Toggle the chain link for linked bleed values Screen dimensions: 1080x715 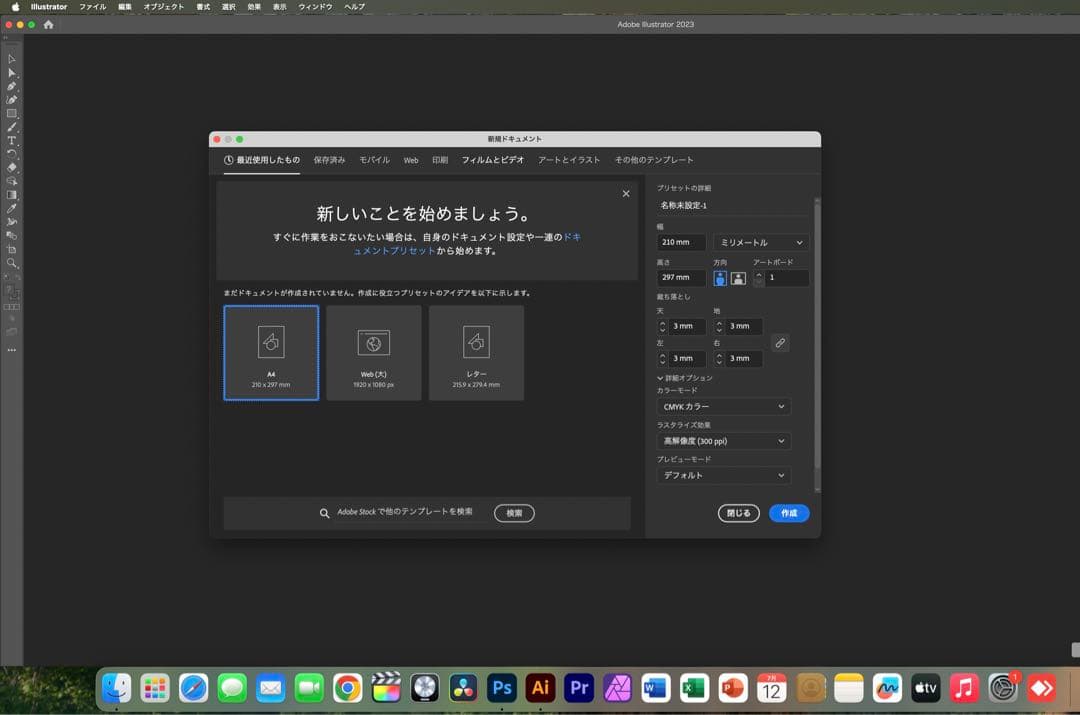(x=780, y=342)
